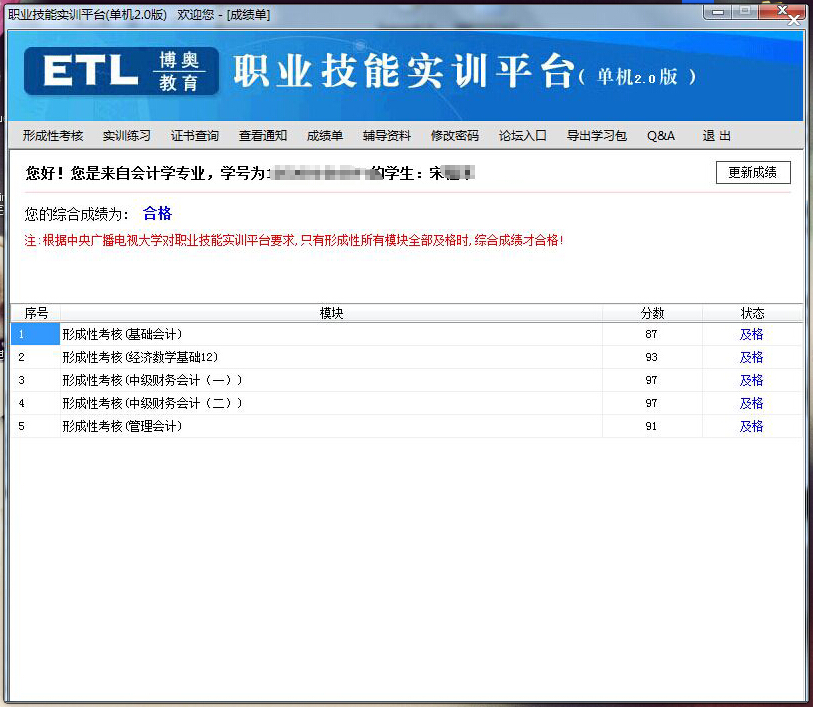The height and width of the screenshot is (707, 813).
Task: Click 及格 status of 管理会计 row
Action: click(751, 426)
